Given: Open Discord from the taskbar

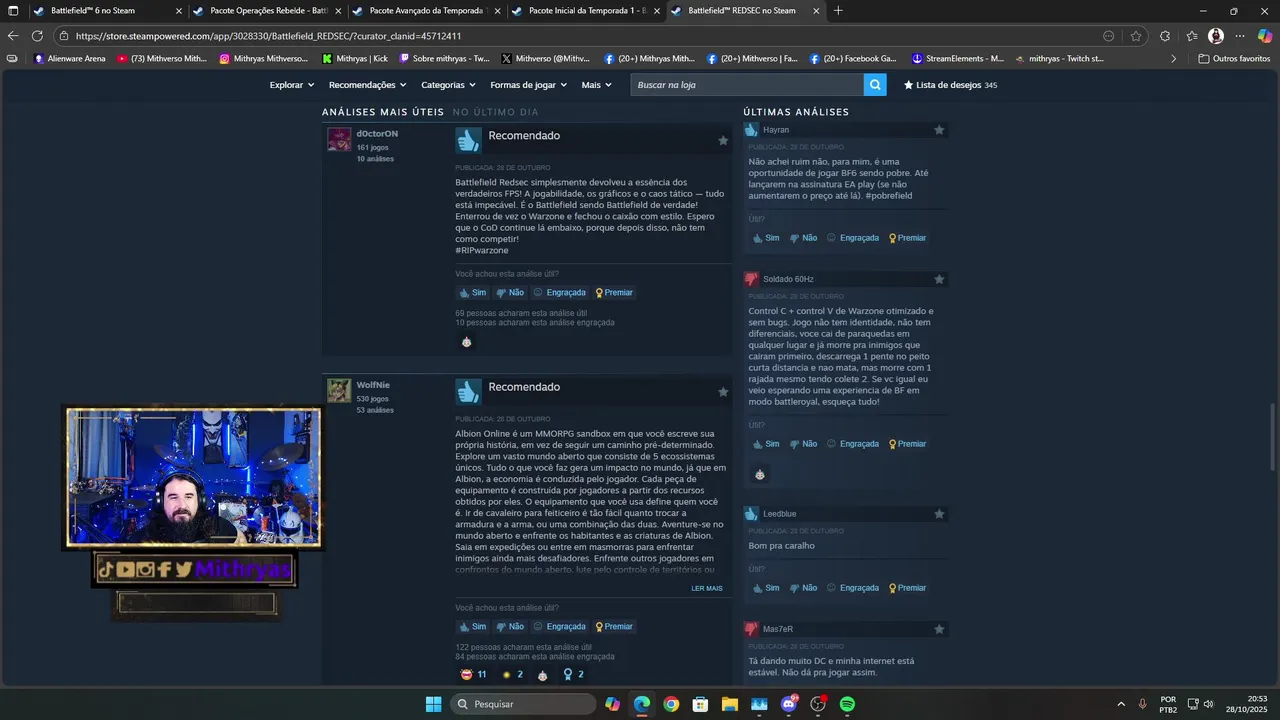Looking at the screenshot, I should point(789,704).
